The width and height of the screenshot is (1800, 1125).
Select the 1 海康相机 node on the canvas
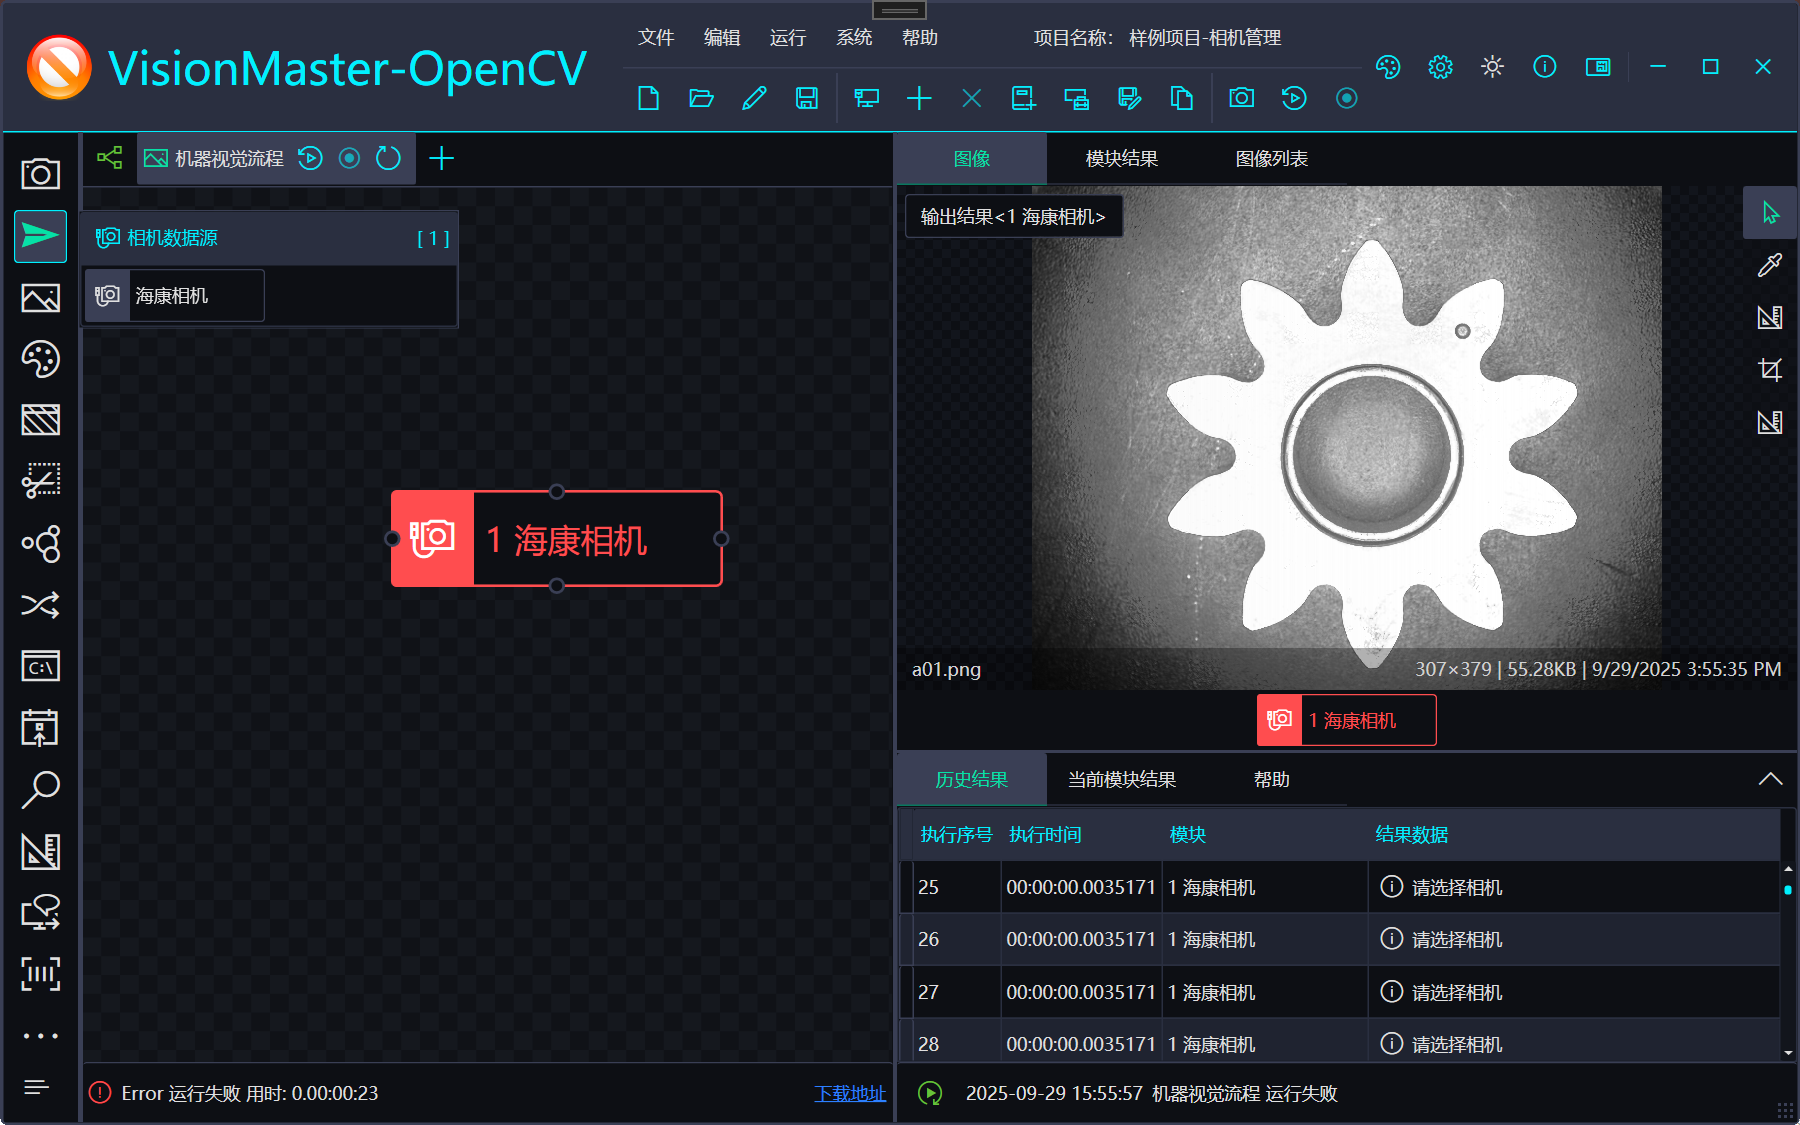557,539
